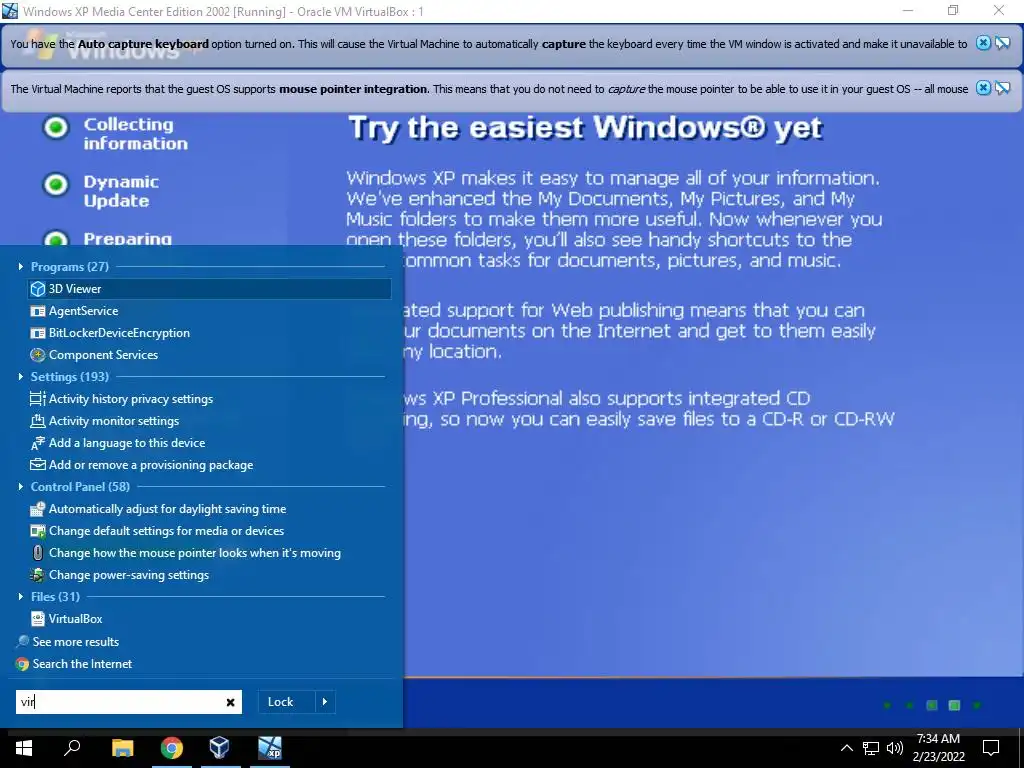1024x768 pixels.
Task: Open Google Chrome from the taskbar
Action: 171,748
